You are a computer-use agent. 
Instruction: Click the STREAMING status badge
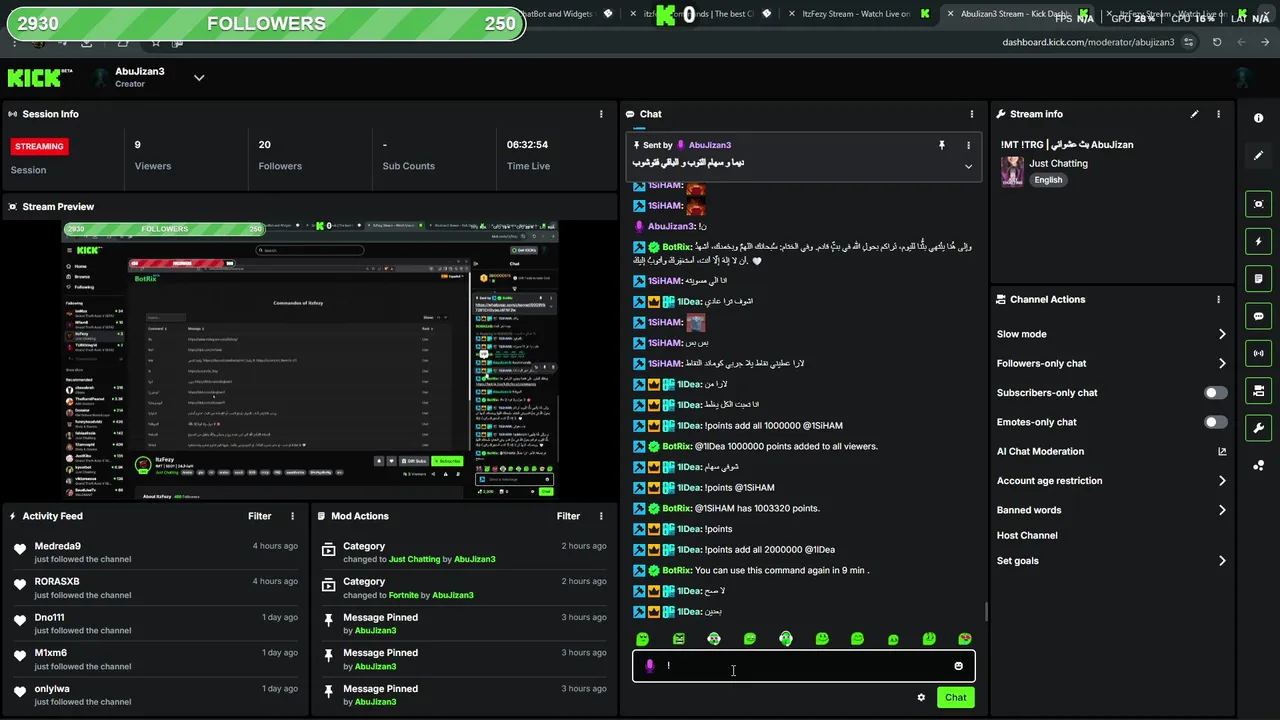(39, 146)
